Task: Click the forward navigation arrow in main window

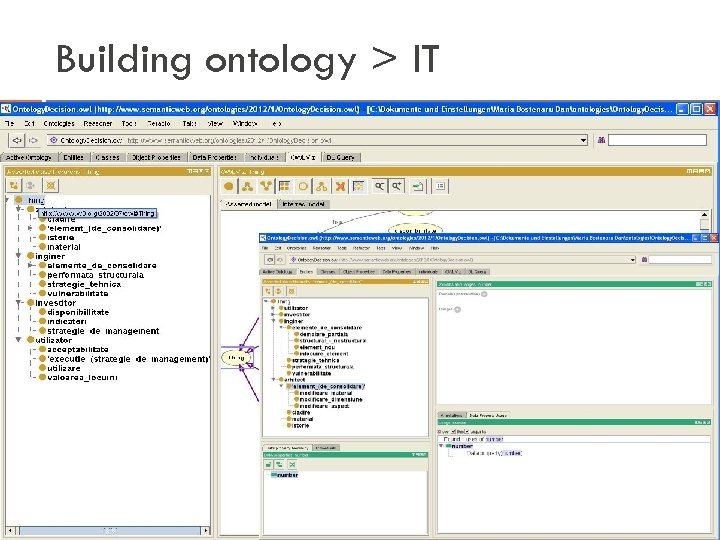Action: click(33, 140)
